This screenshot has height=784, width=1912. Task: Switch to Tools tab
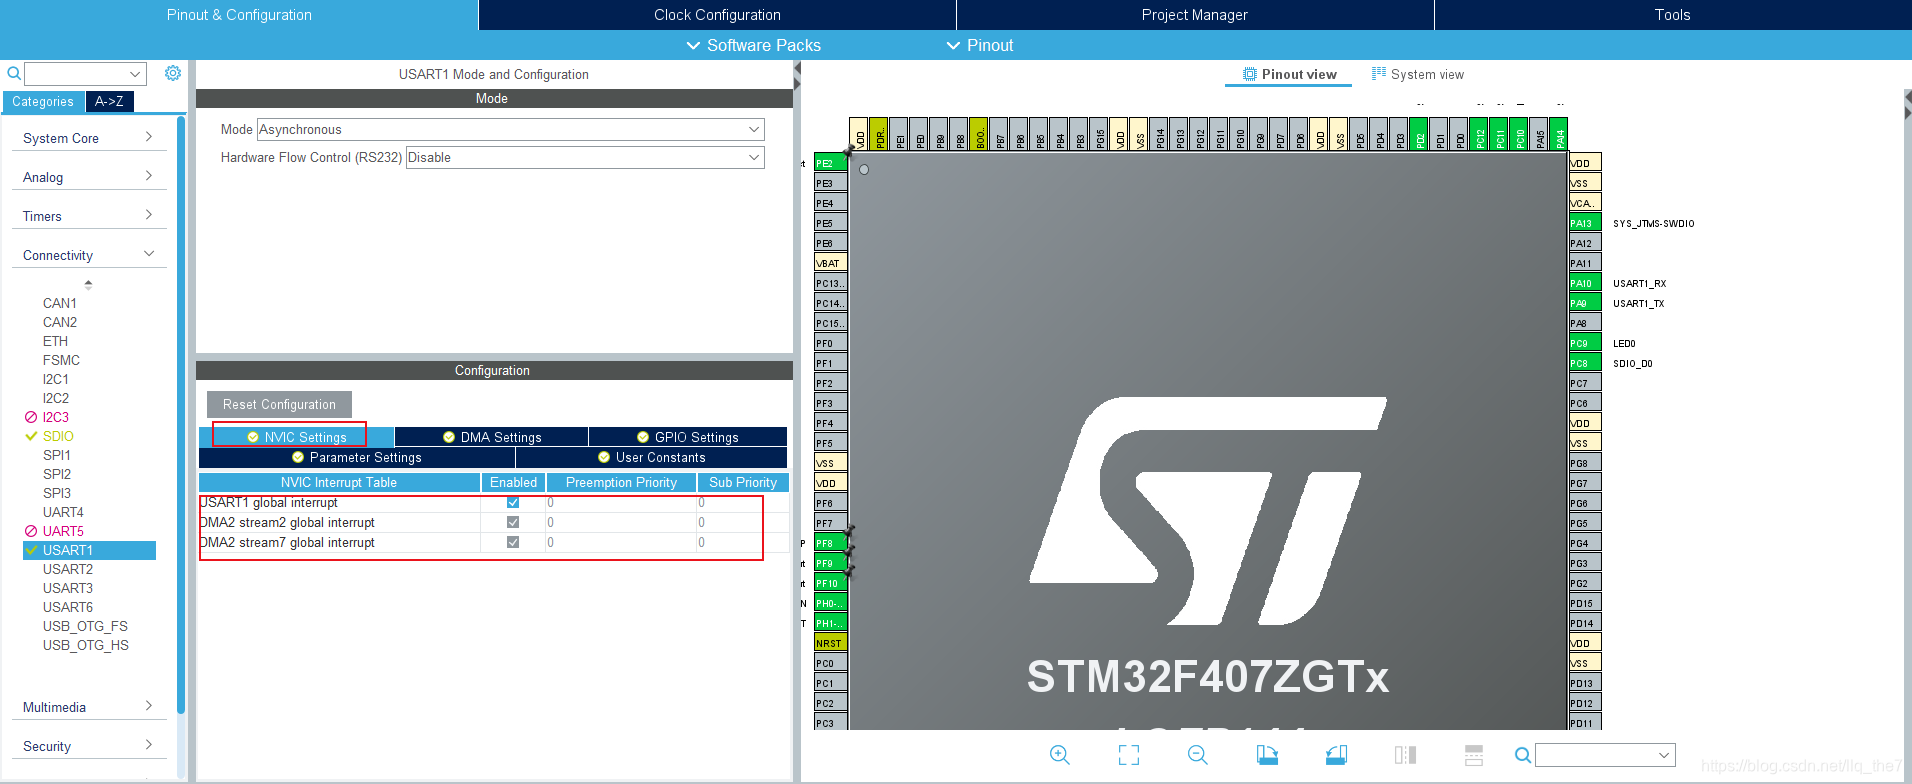pos(1672,15)
